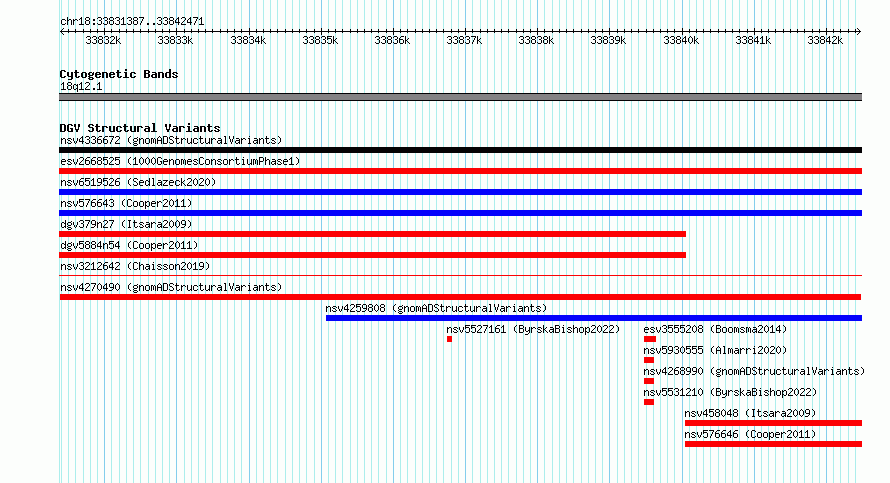Screen dimensions: 890x483
Task: Click the DGV Structural Variants track title
Action: click(140, 128)
